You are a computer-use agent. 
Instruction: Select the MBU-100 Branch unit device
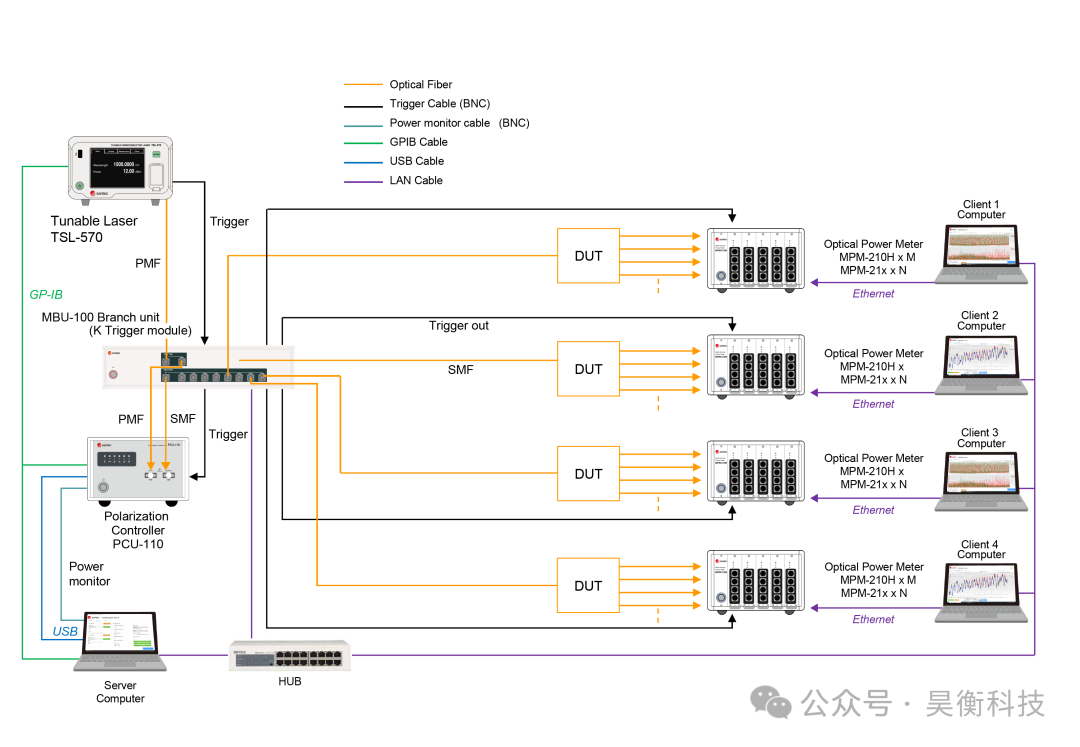pyautogui.click(x=198, y=366)
